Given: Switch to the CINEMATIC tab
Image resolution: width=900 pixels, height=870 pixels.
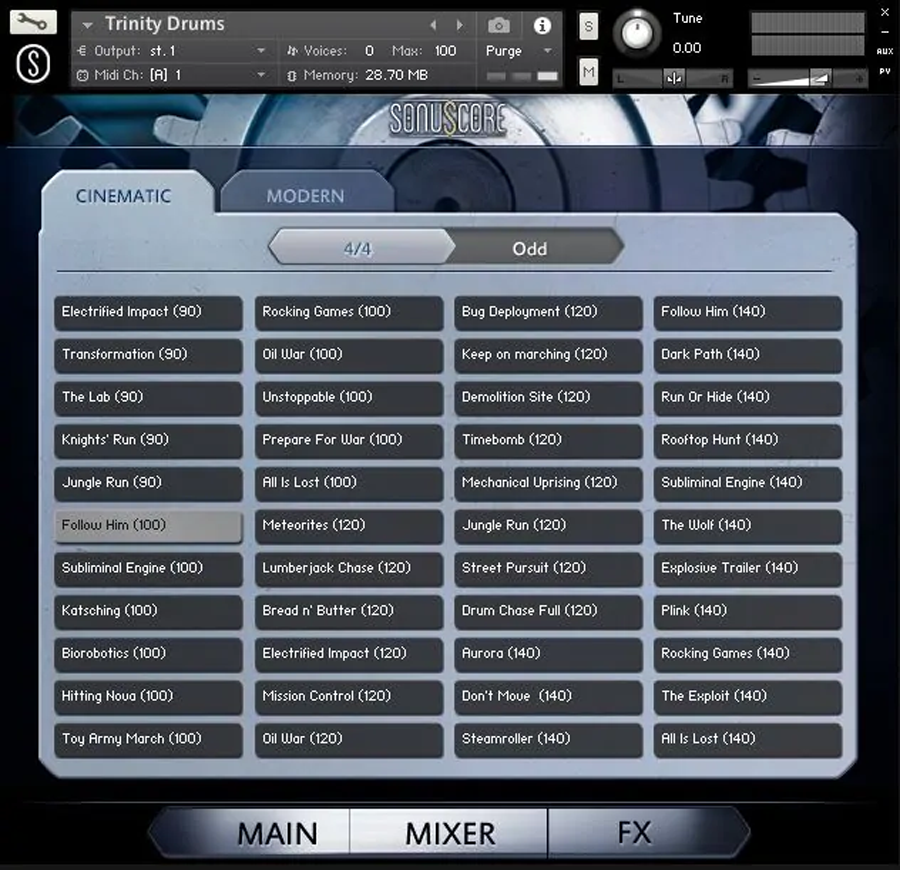Looking at the screenshot, I should (x=123, y=196).
